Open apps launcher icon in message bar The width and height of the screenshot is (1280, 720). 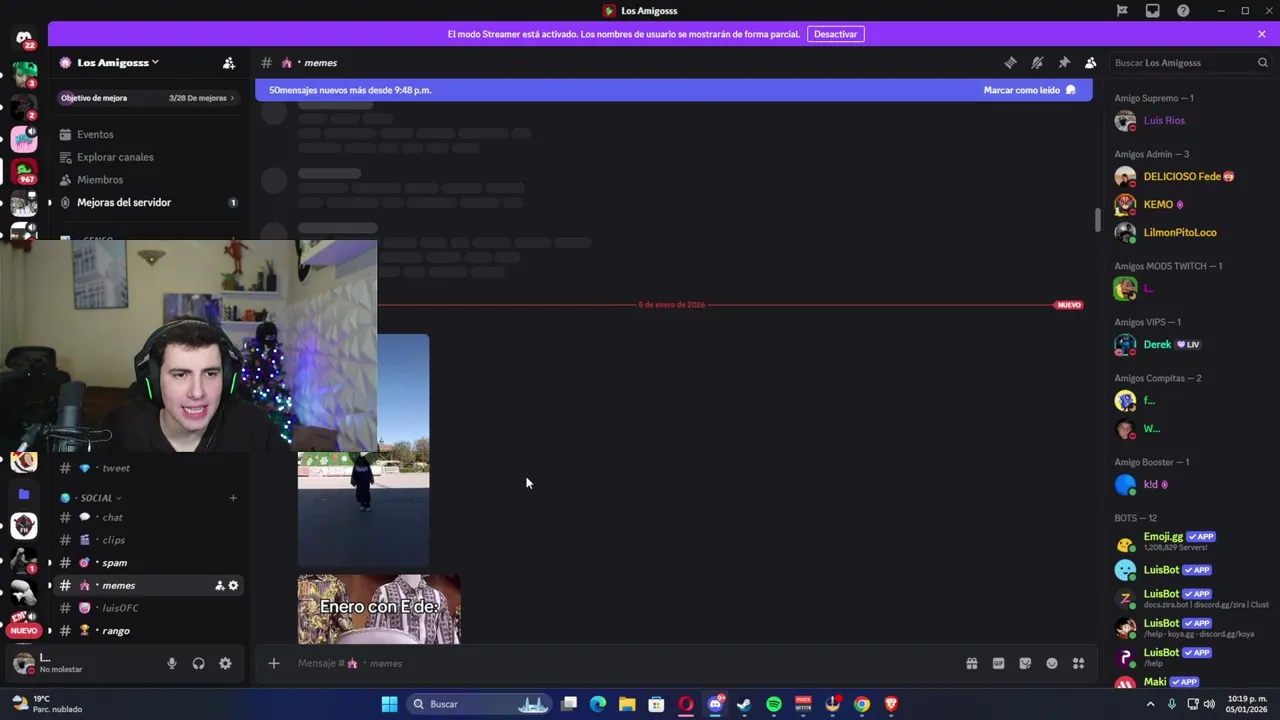pos(1079,663)
